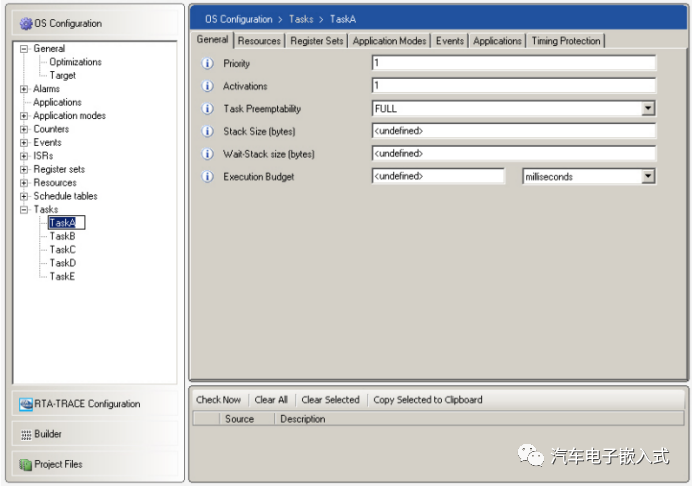Switch to the Events tab
This screenshot has width=692, height=487.
click(450, 41)
